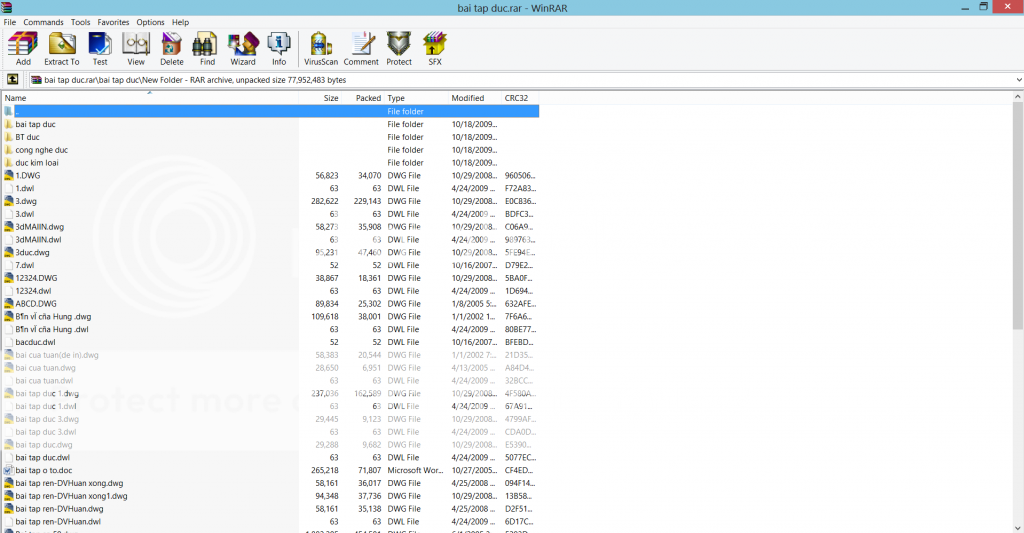
Task: Show archive Info
Action: [x=279, y=48]
